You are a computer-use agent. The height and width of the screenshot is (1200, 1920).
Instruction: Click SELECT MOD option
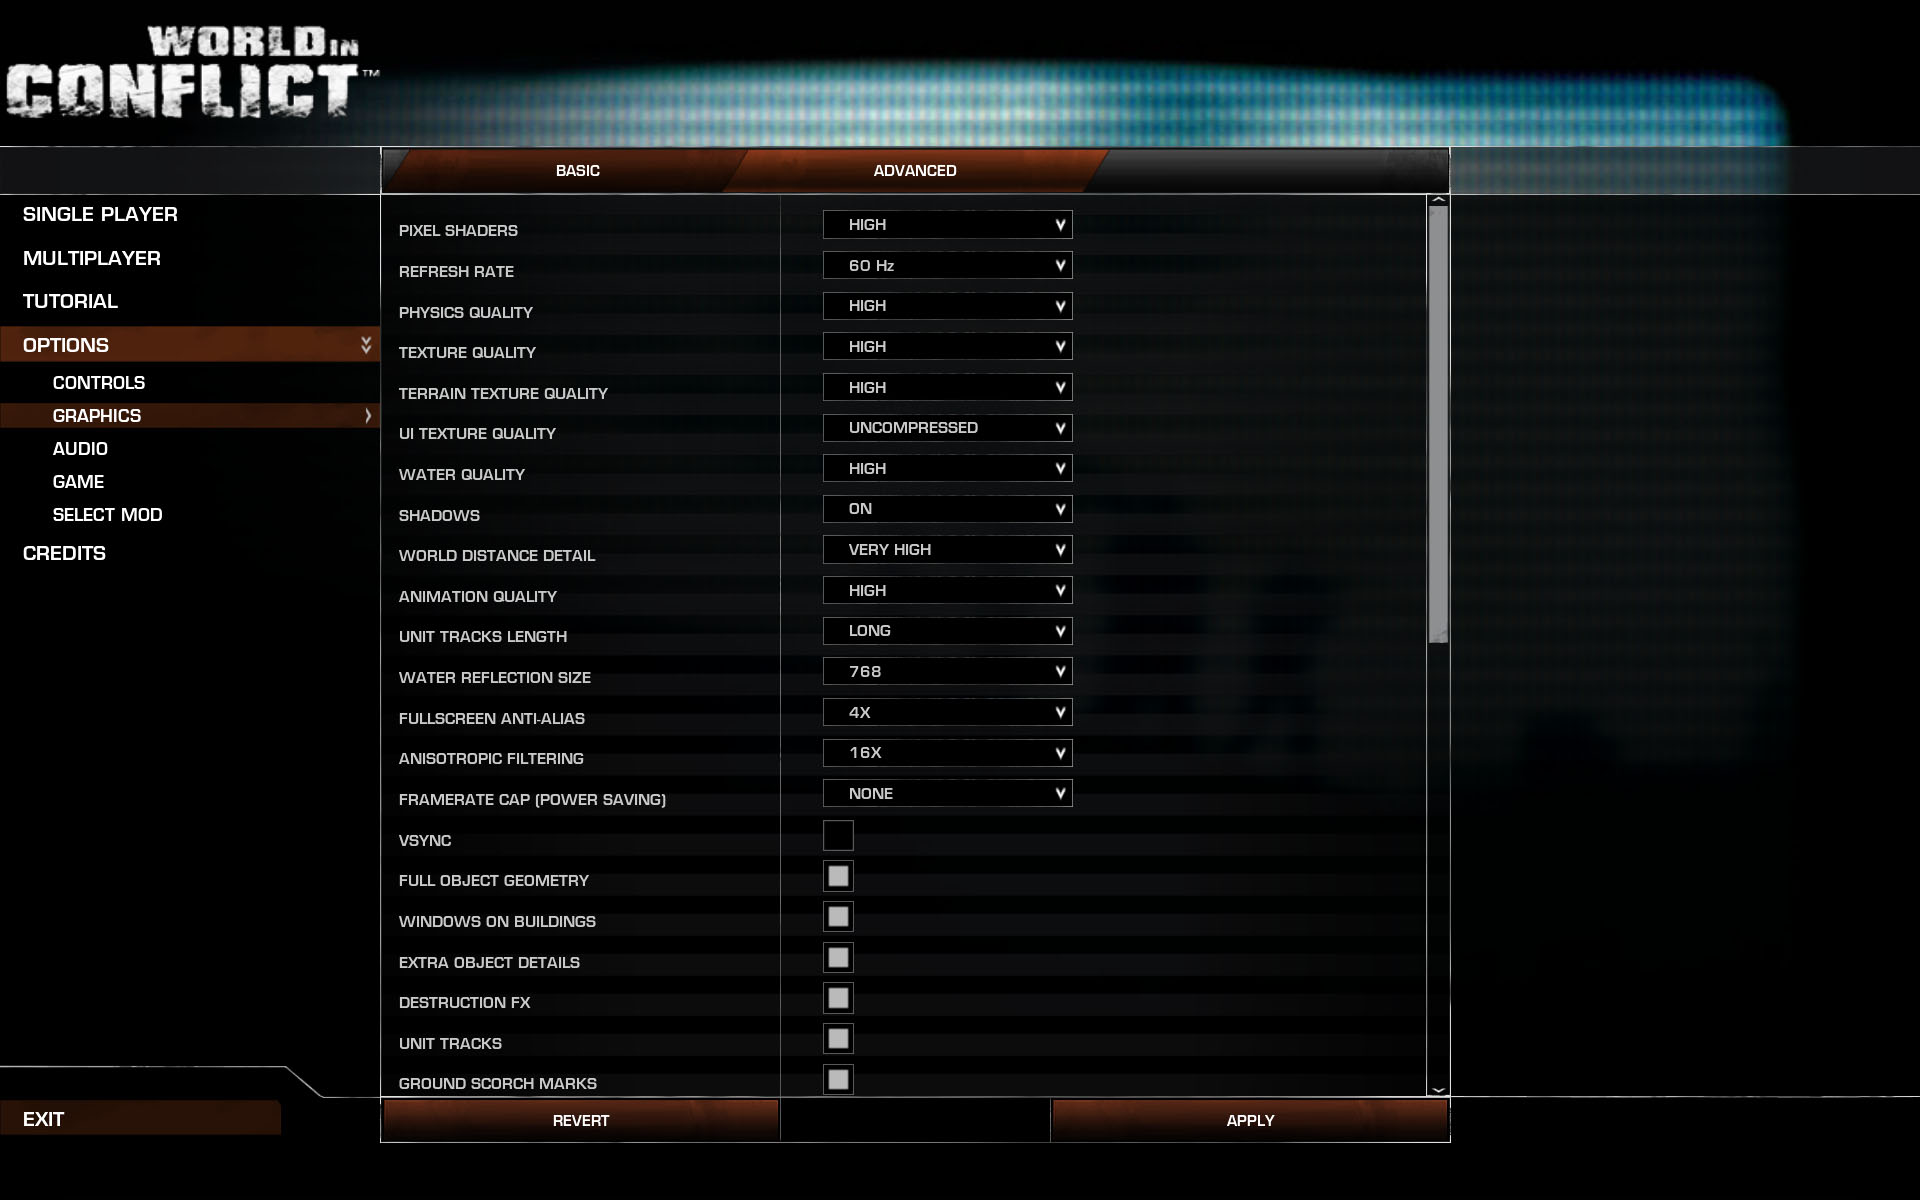click(106, 513)
